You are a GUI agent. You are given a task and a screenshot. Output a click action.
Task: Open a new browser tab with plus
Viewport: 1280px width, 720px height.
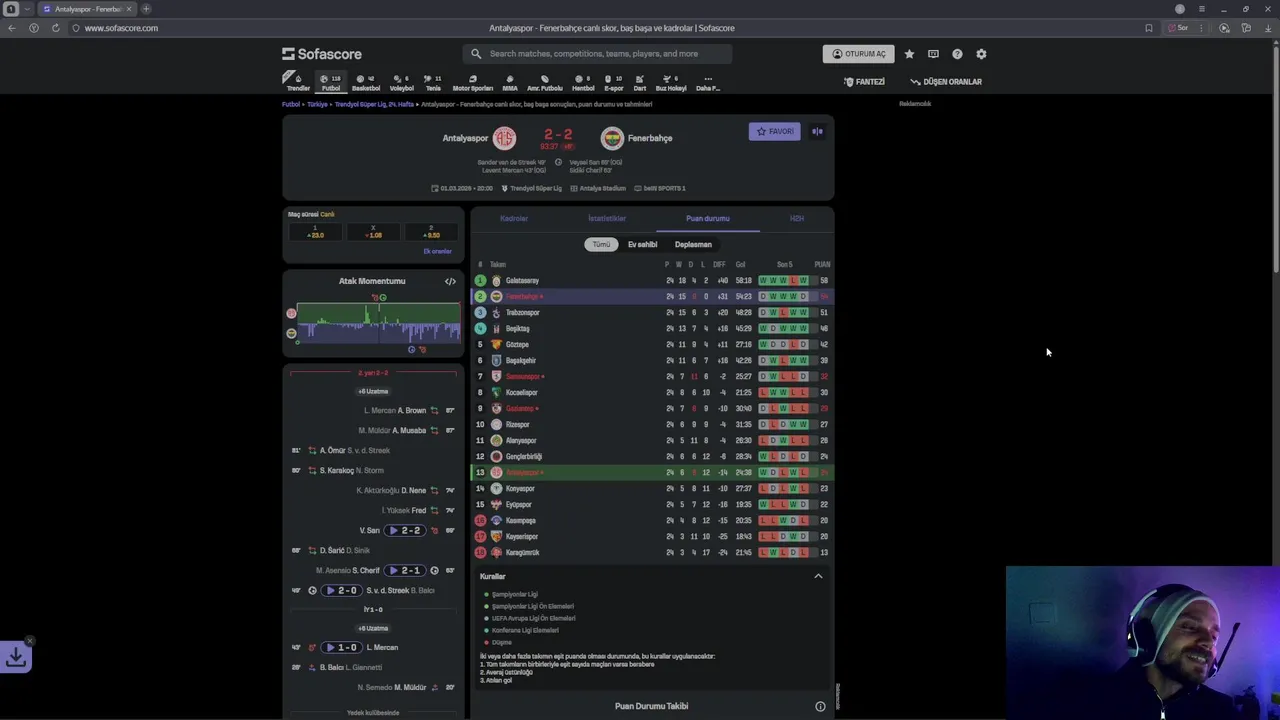[146, 9]
